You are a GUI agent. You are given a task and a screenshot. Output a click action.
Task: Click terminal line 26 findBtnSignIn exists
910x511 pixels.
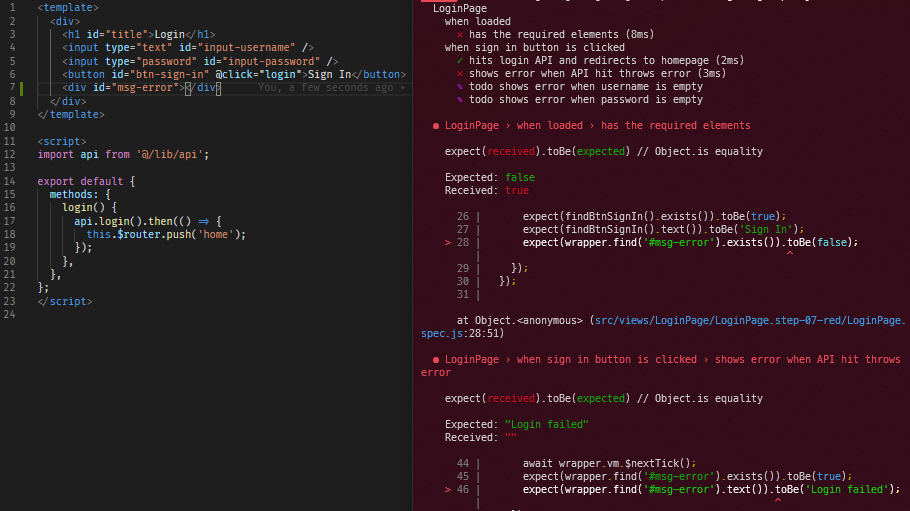click(x=622, y=216)
